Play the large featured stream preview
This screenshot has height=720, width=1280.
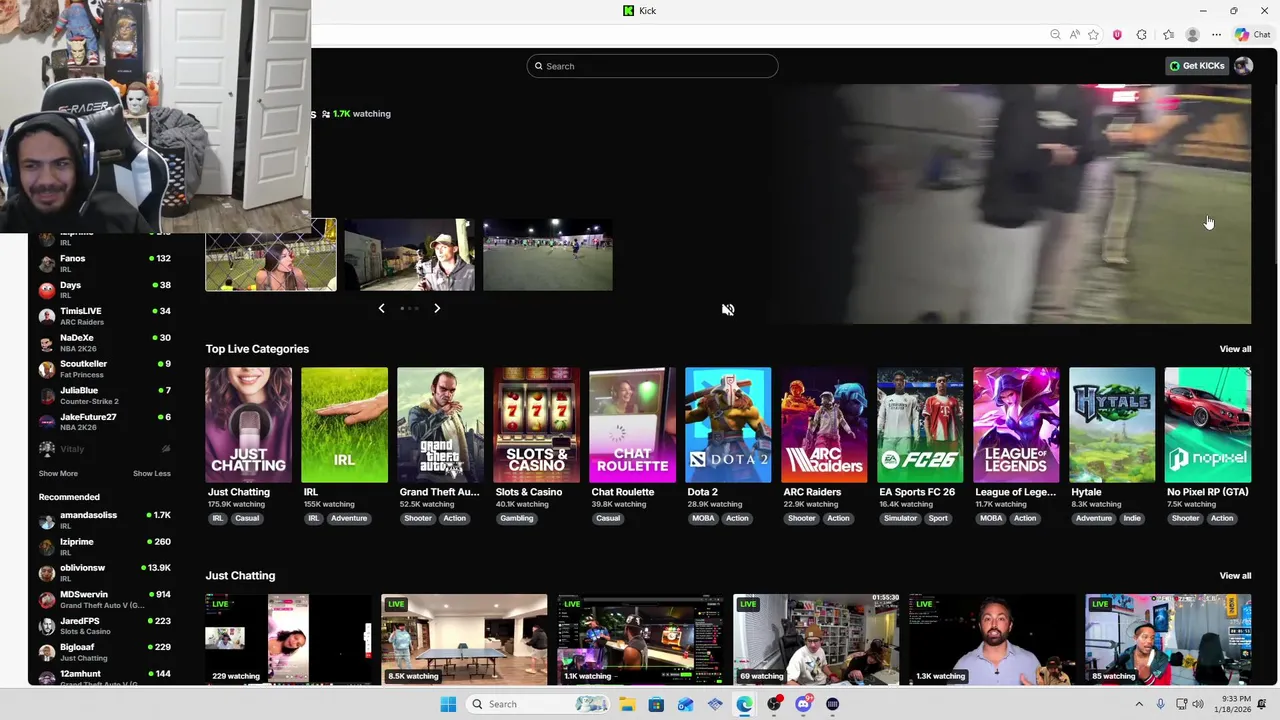1010,204
